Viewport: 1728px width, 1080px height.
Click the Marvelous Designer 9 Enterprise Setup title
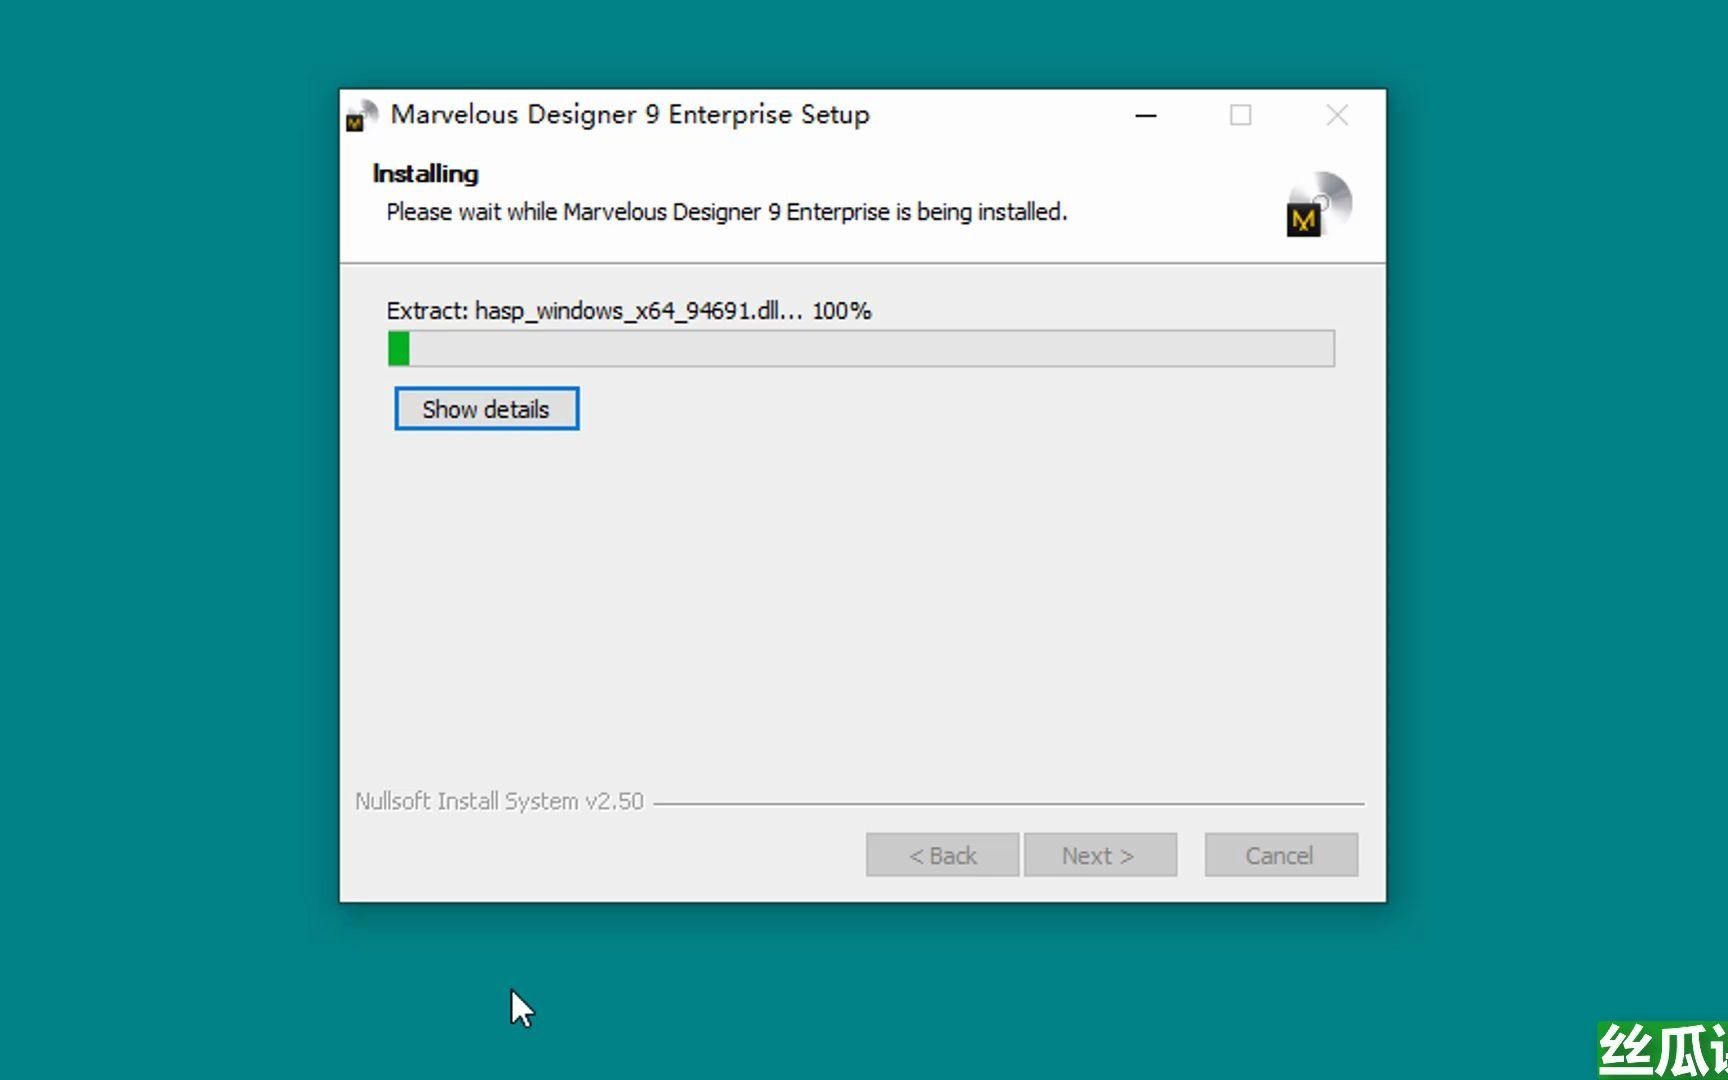[x=630, y=115]
